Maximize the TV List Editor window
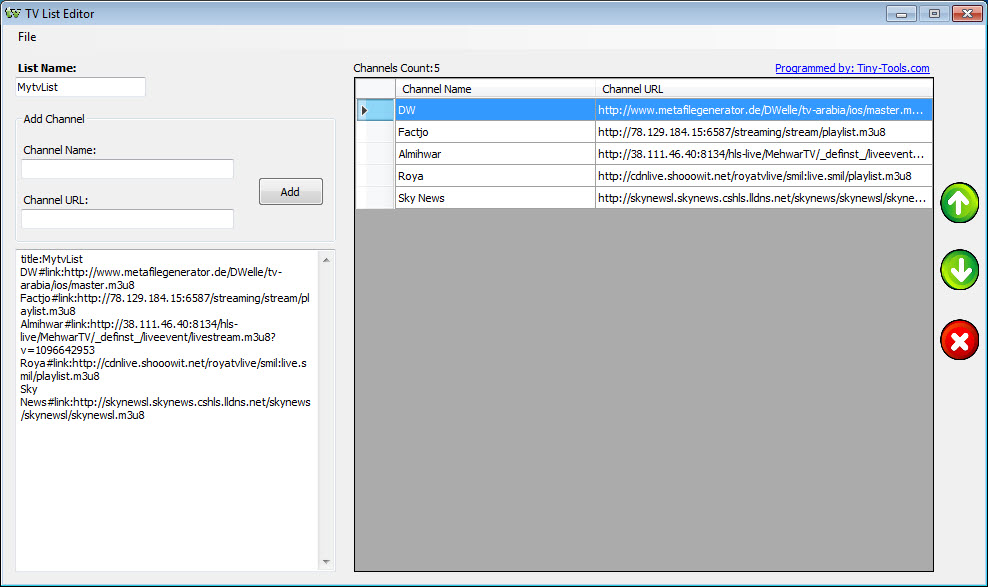 pyautogui.click(x=934, y=13)
